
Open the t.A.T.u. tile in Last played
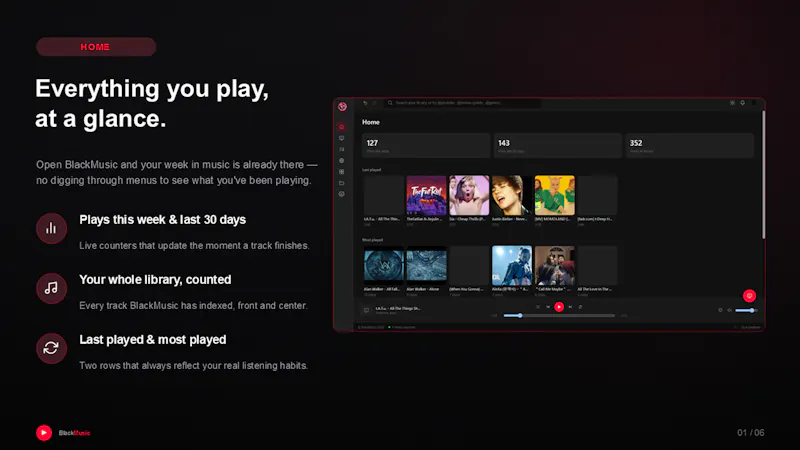pyautogui.click(x=384, y=195)
